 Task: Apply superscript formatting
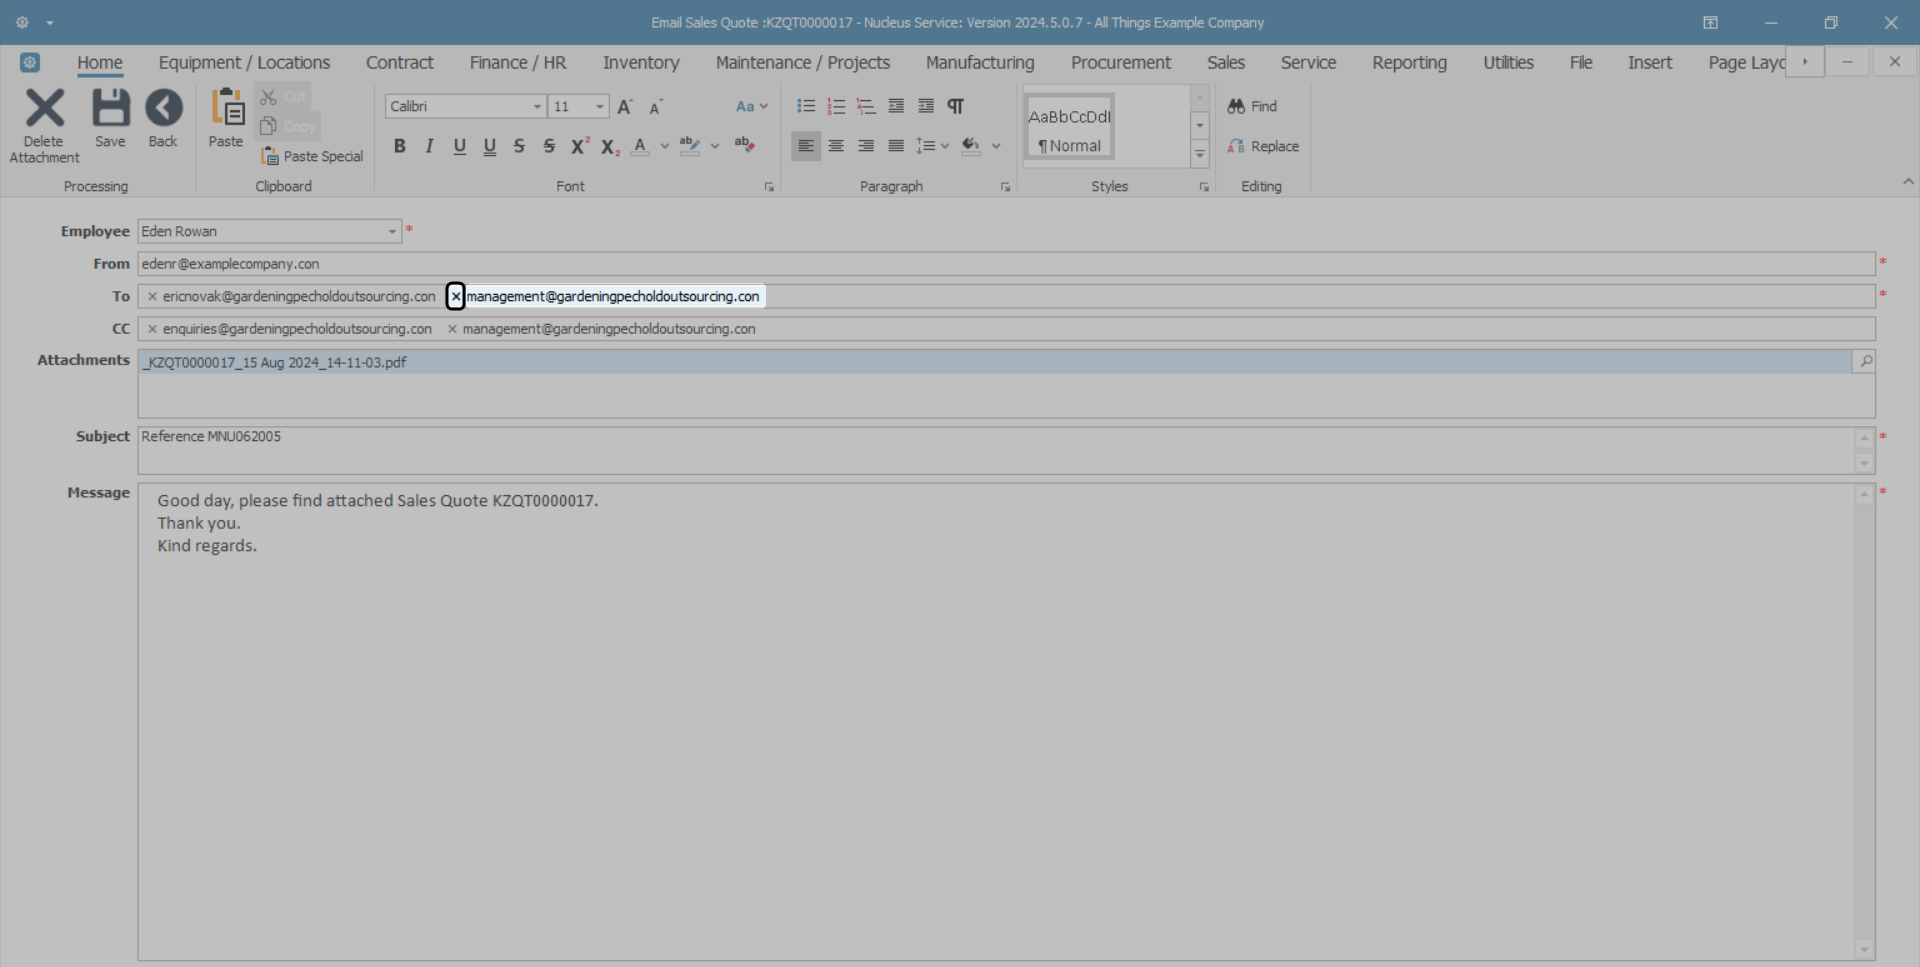[x=580, y=146]
